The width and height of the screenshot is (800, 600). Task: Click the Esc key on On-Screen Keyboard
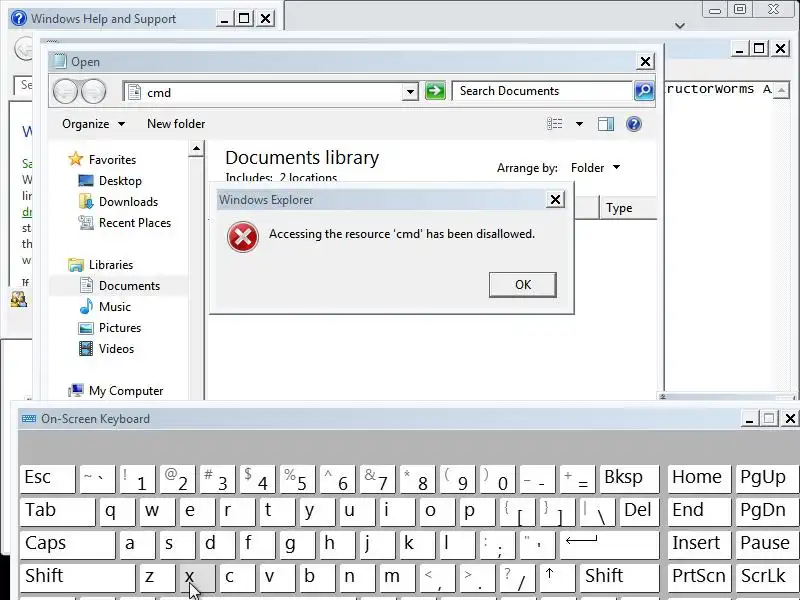pyautogui.click(x=47, y=479)
